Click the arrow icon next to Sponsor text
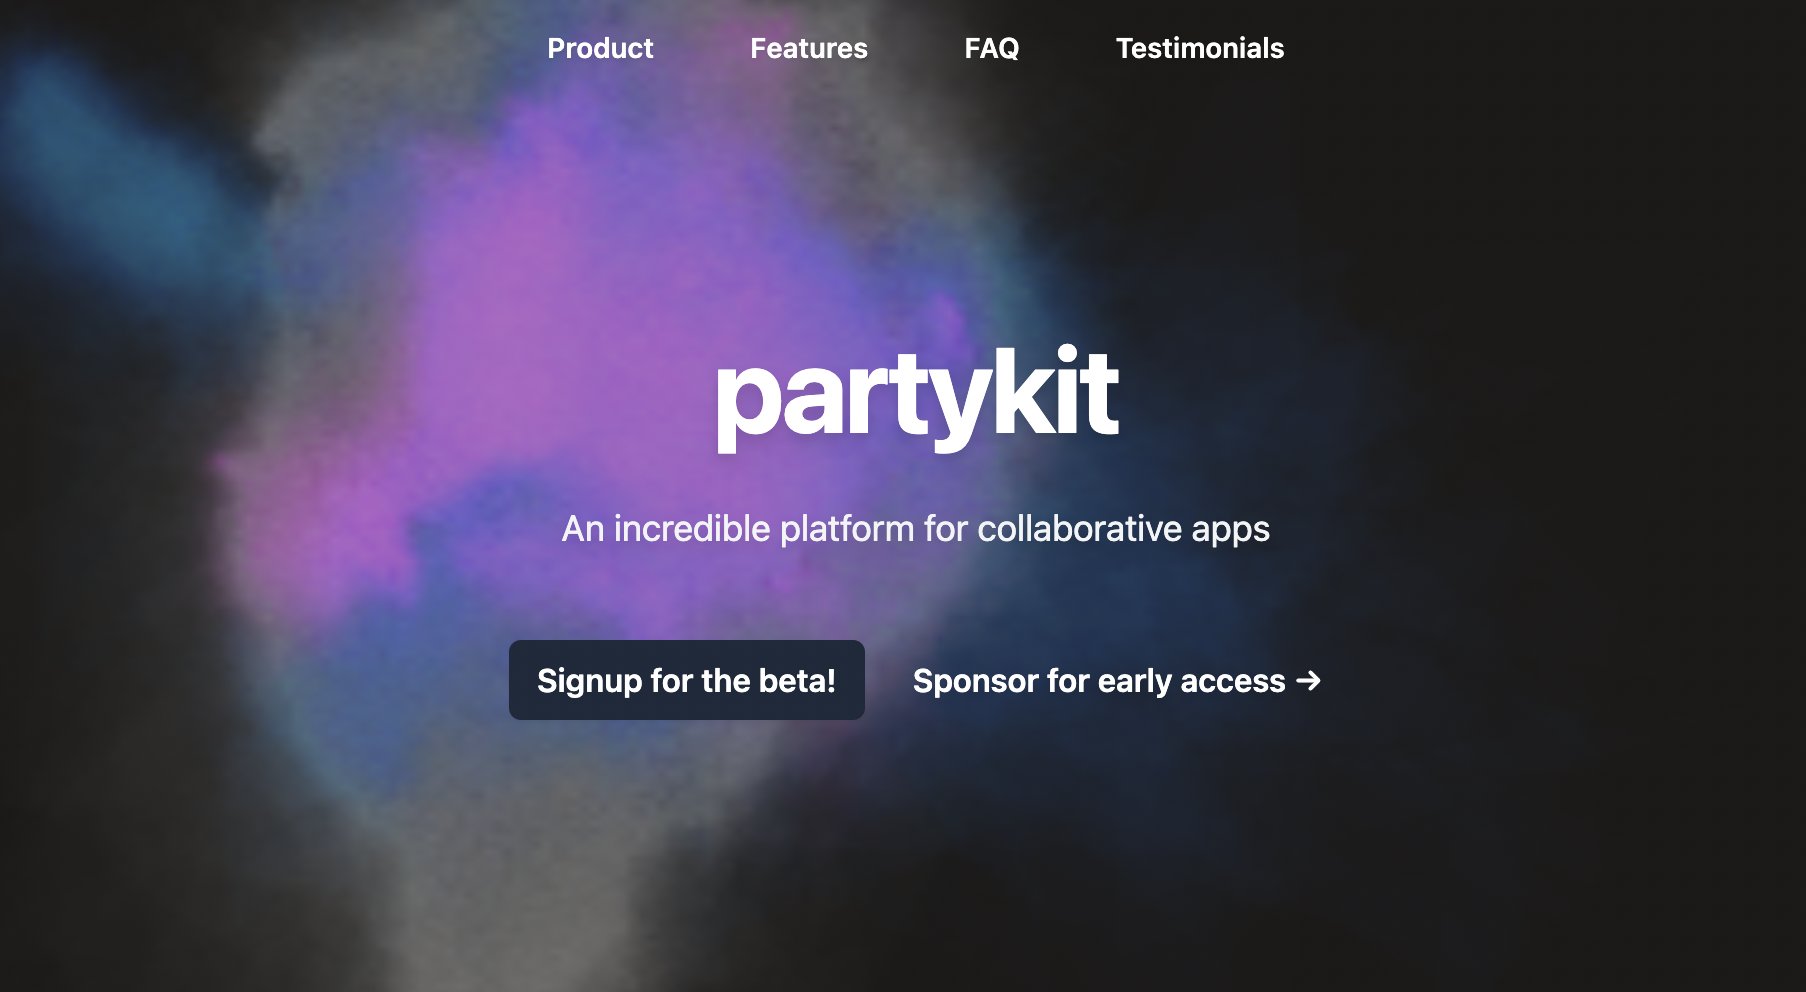This screenshot has height=992, width=1806. coord(1306,681)
